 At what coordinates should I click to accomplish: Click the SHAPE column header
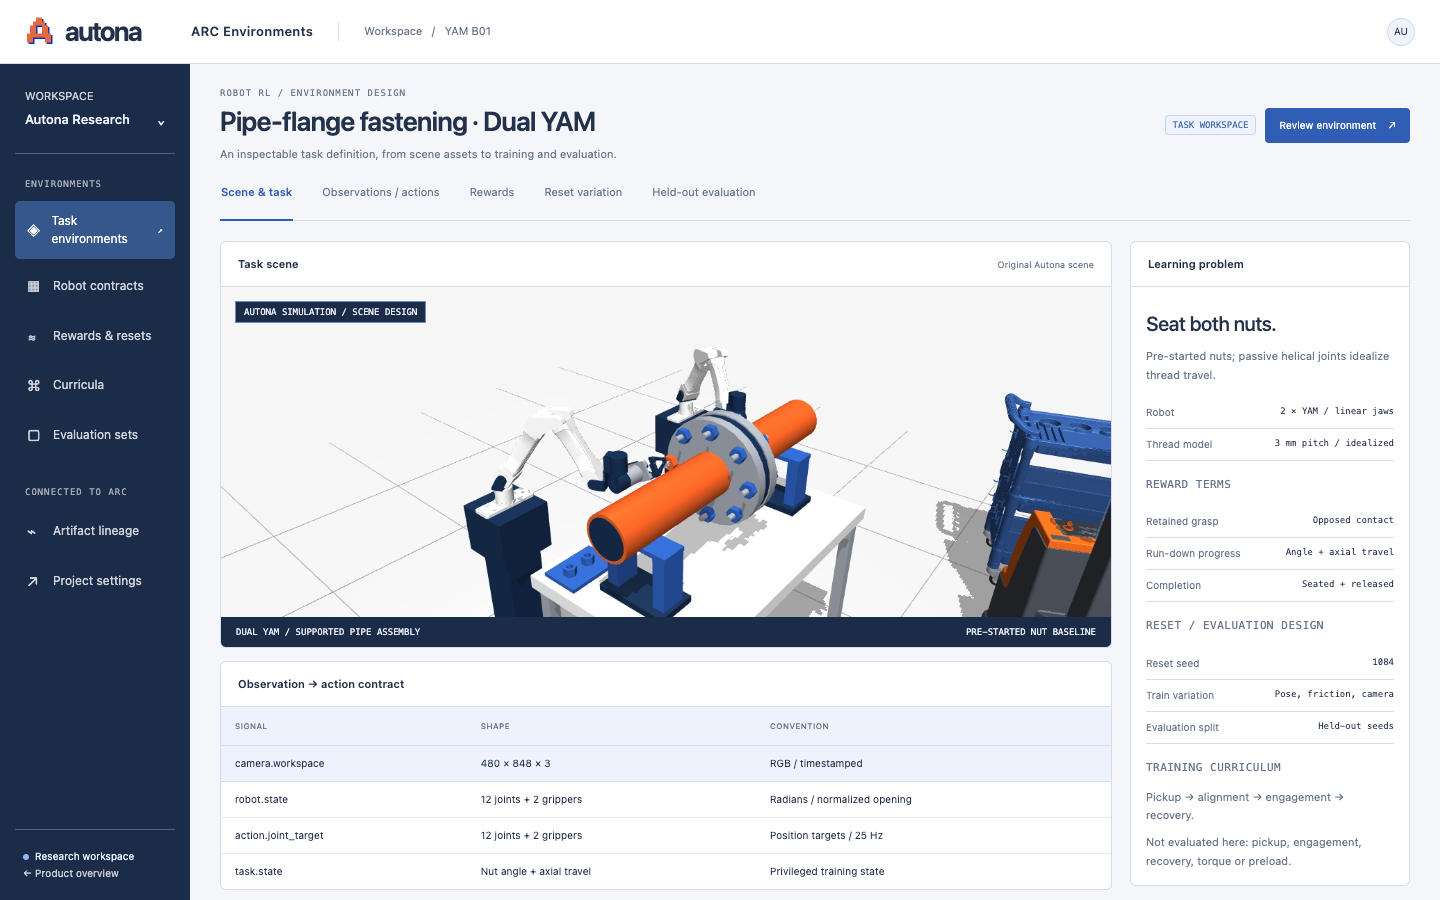[x=495, y=726]
